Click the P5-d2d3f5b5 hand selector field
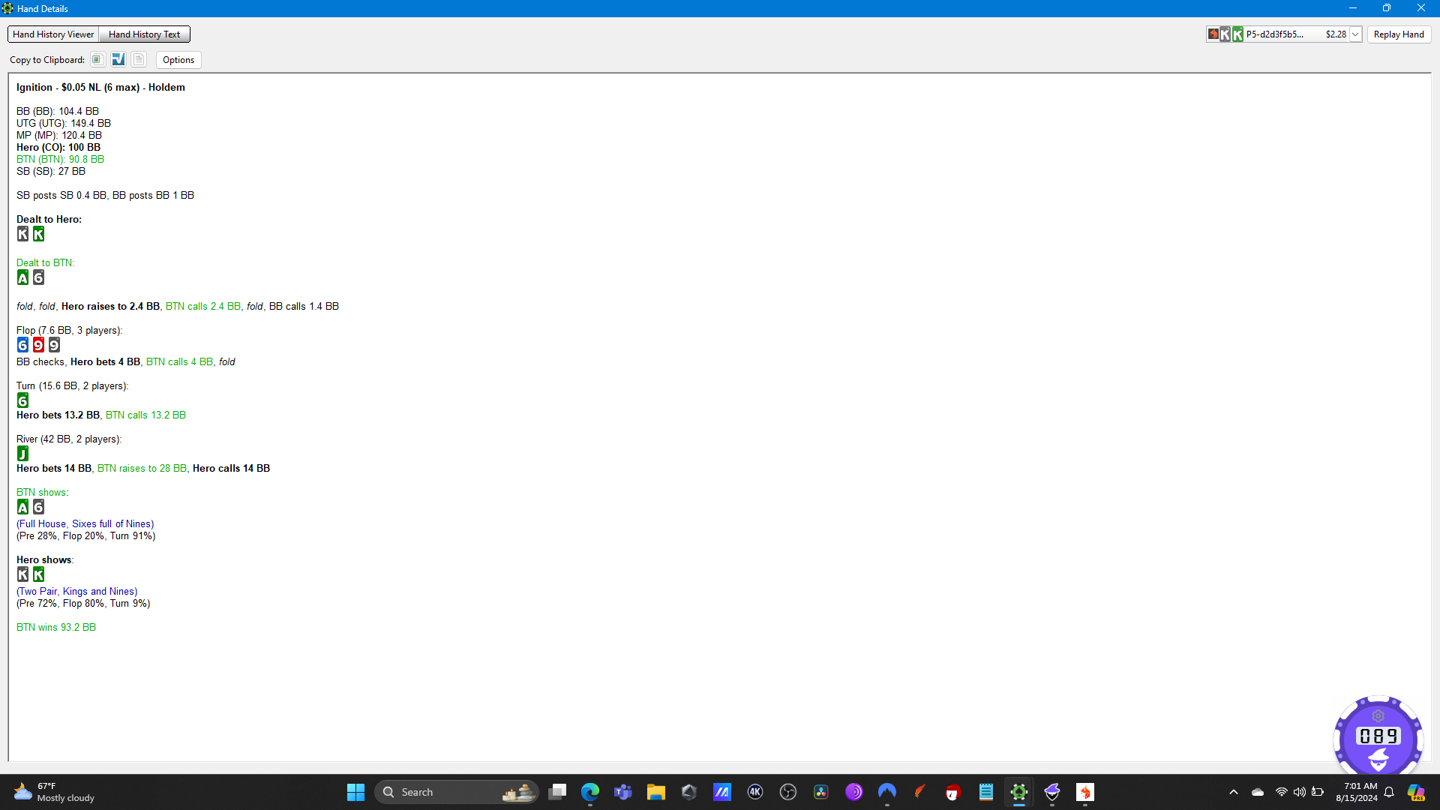This screenshot has width=1440, height=810. pos(1278,34)
